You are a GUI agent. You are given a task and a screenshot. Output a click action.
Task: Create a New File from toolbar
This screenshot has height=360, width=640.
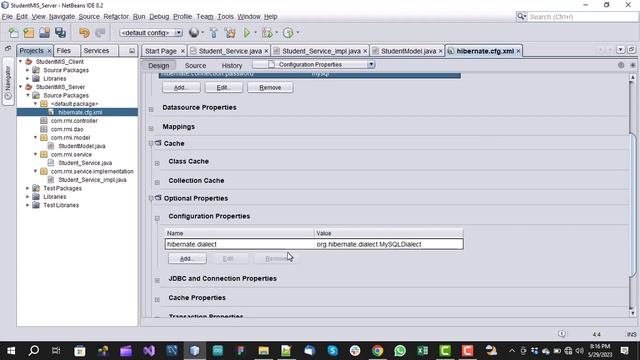[13, 33]
